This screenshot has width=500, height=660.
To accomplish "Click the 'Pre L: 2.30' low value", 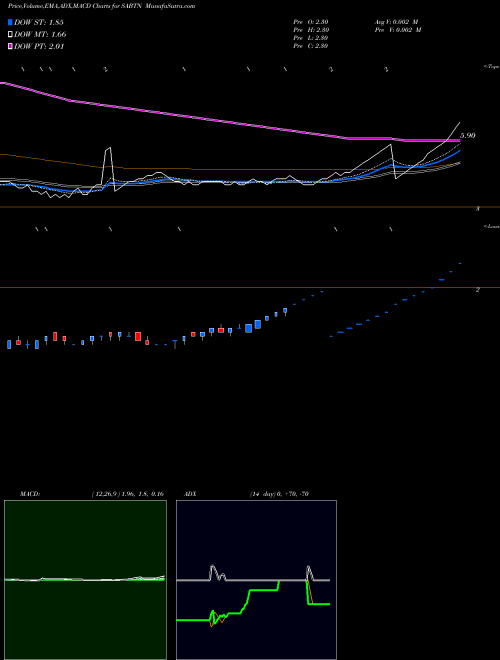I will pos(311,38).
